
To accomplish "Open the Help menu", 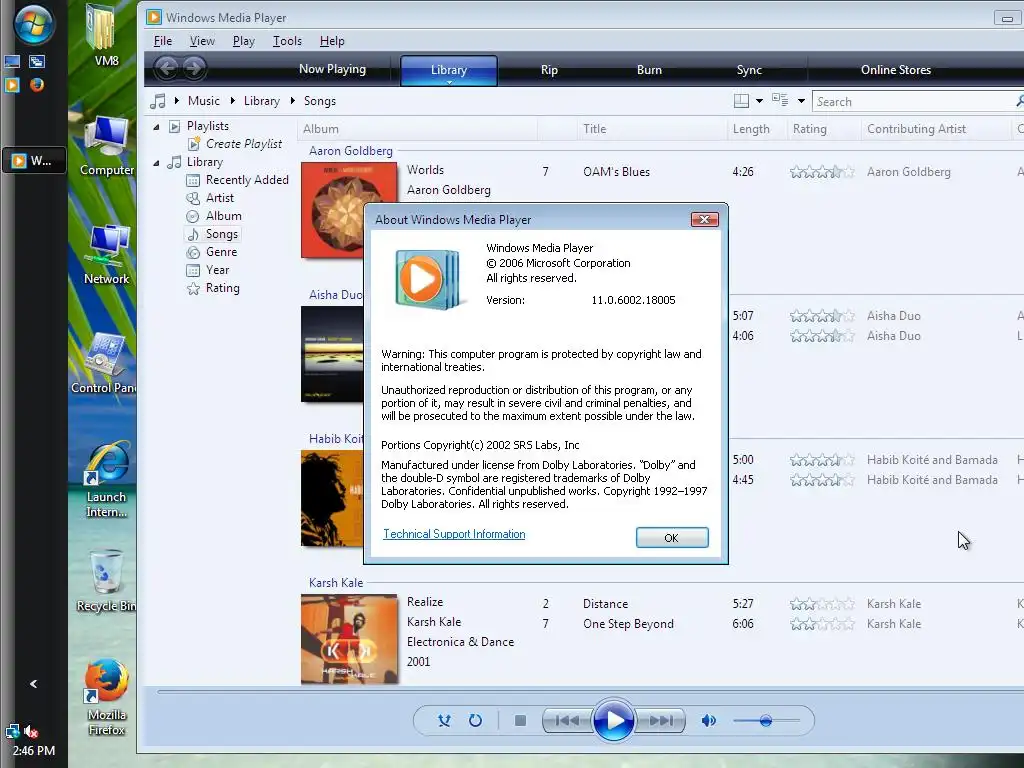I will pos(332,41).
